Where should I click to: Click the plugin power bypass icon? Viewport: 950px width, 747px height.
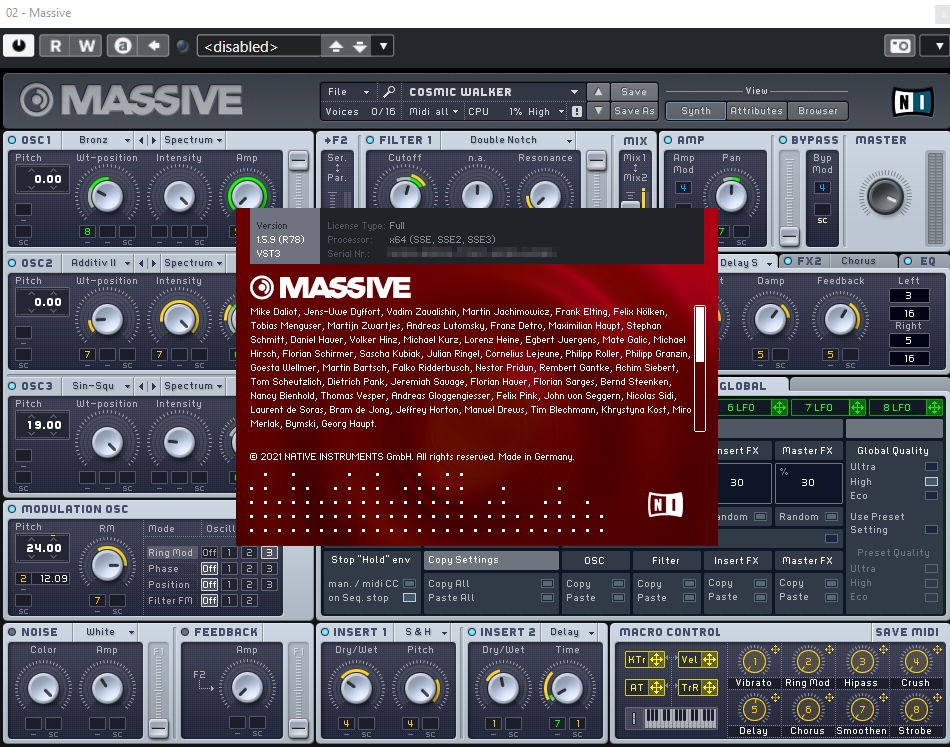tap(19, 46)
